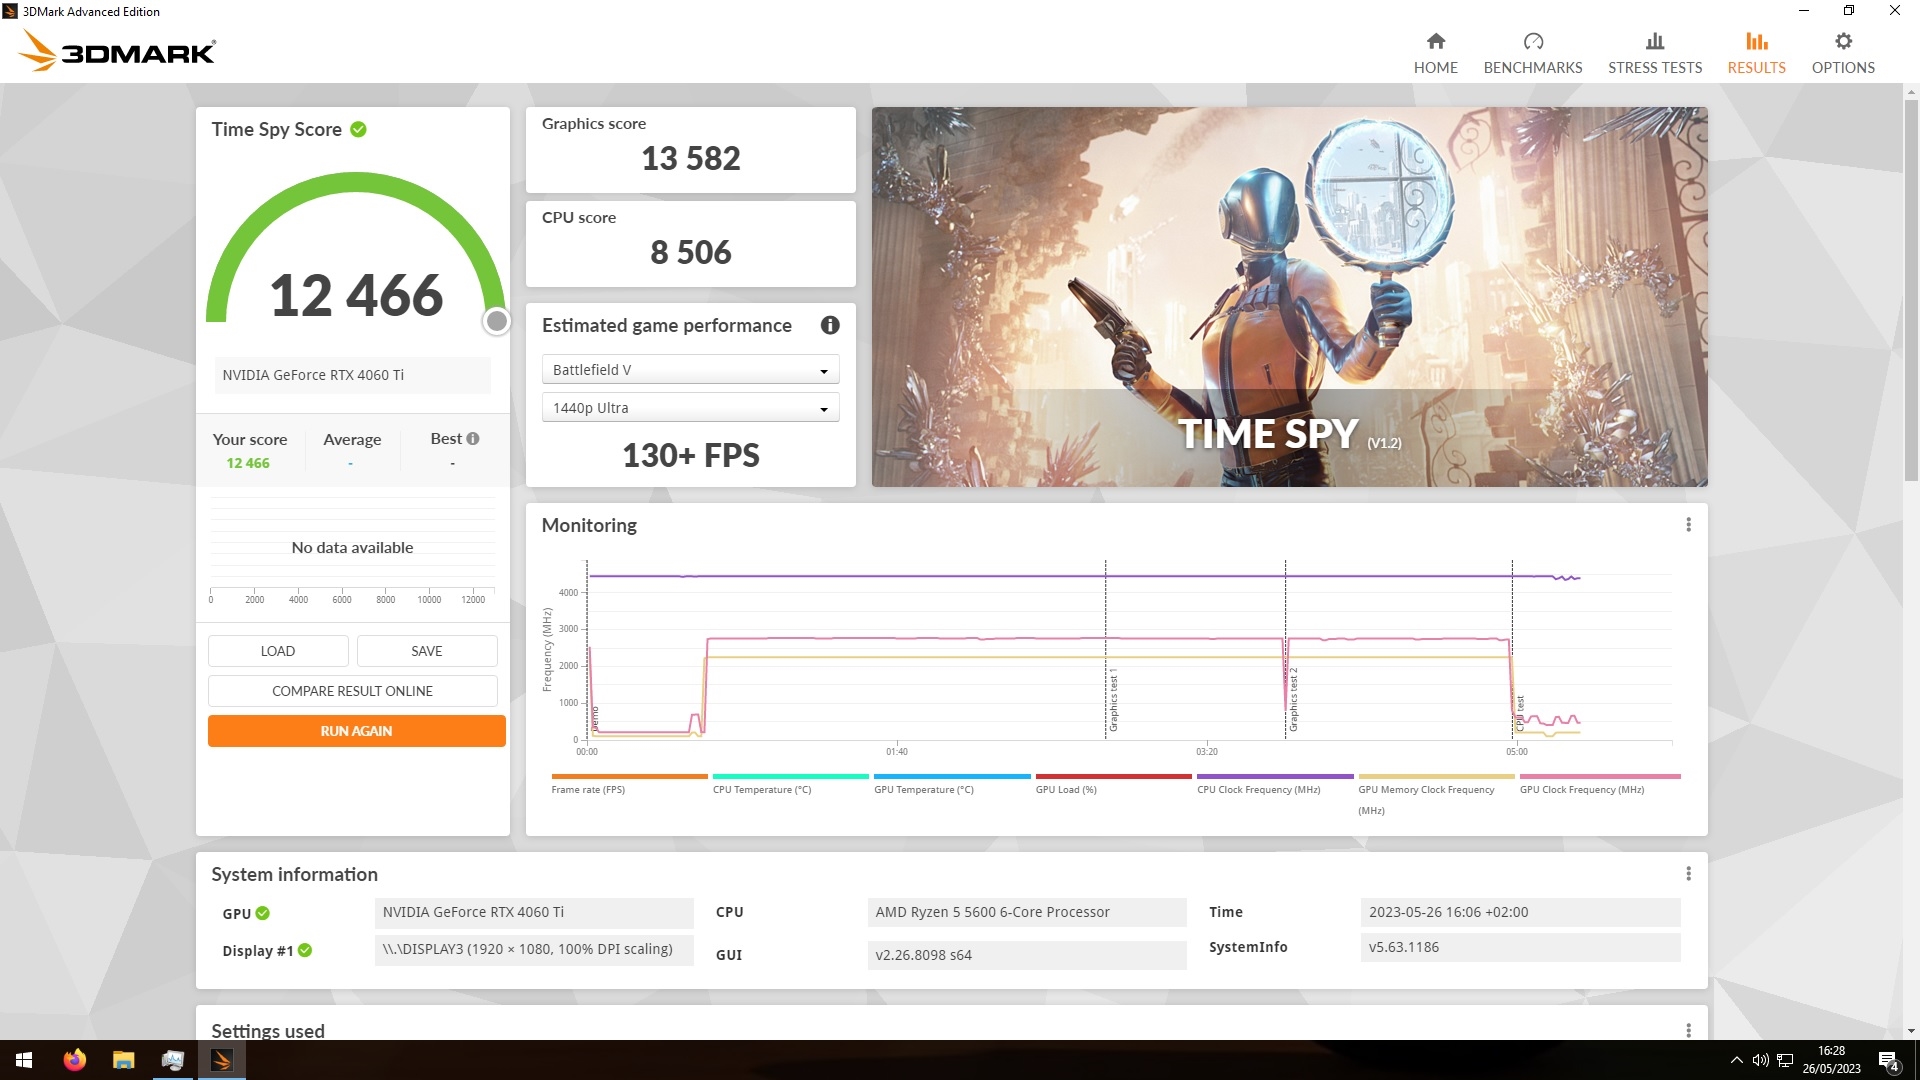Open Settings used options menu

coord(1688,1030)
